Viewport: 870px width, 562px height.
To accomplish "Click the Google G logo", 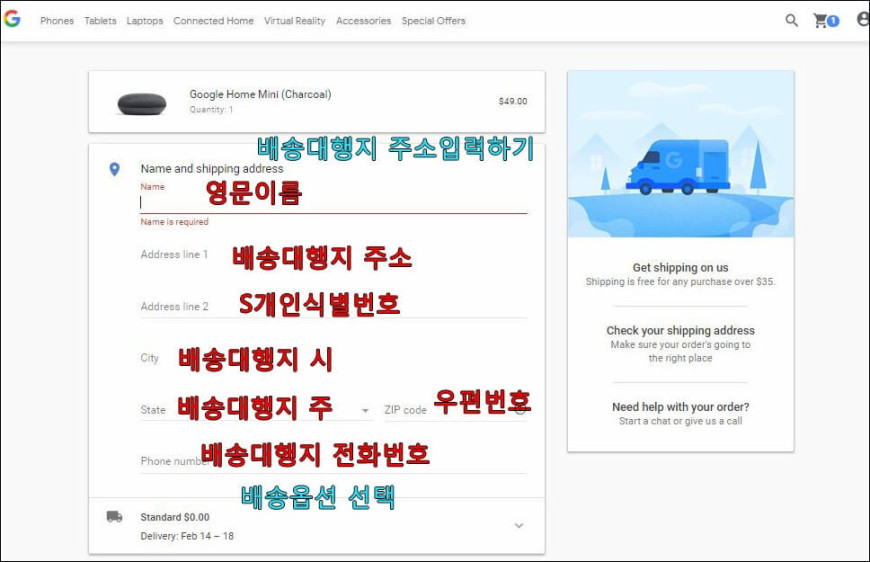I will coord(12,19).
